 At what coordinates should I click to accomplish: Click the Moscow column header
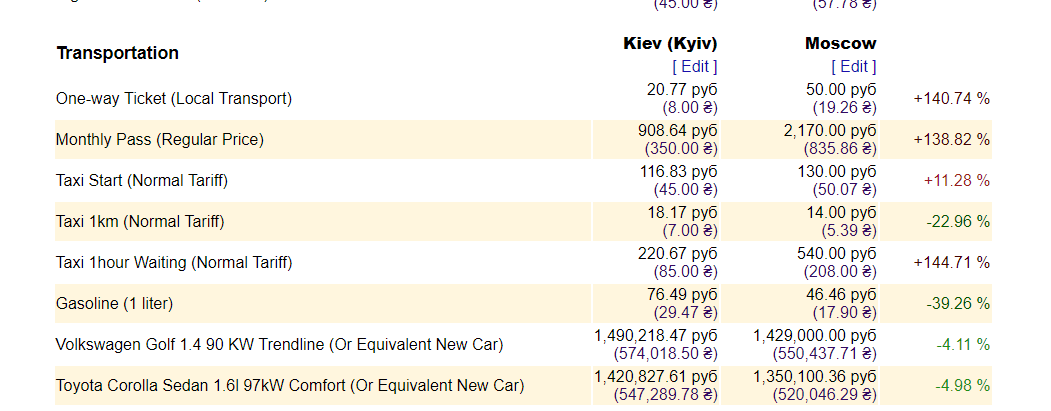[x=840, y=43]
